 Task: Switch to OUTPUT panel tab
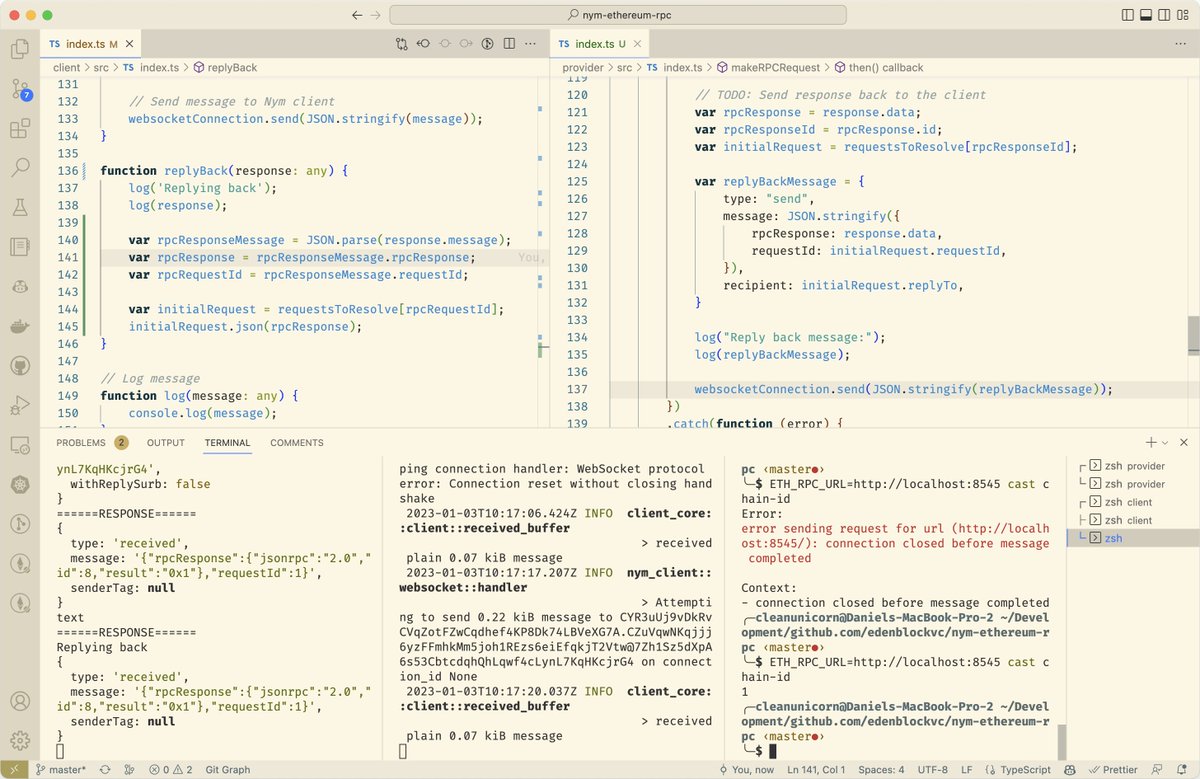[166, 442]
